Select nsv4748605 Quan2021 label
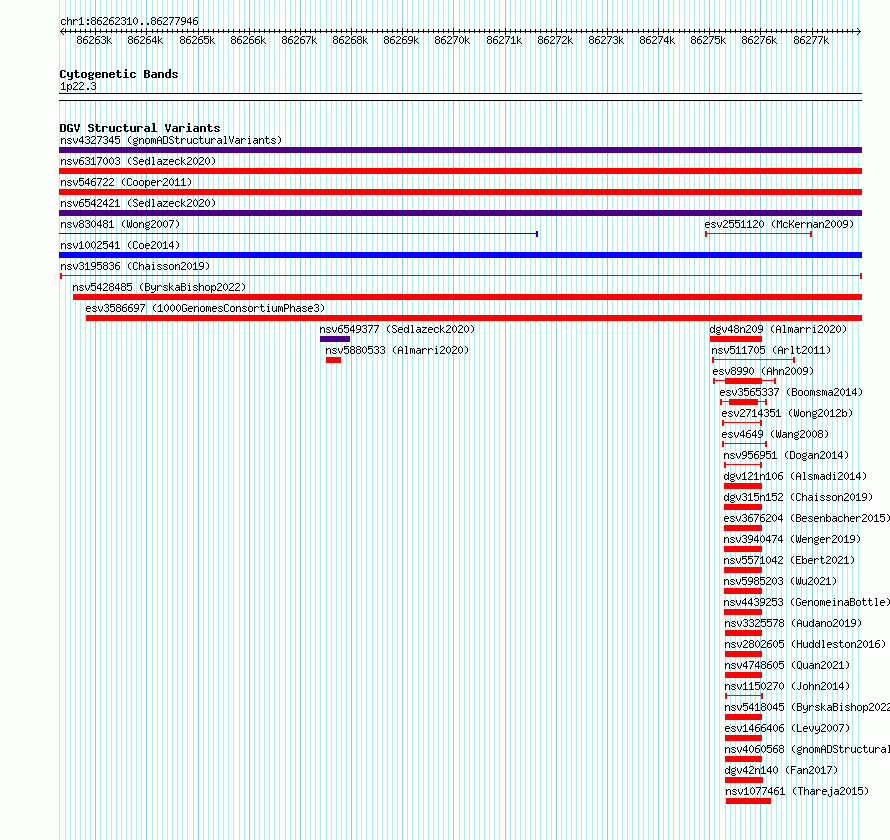 coord(787,665)
